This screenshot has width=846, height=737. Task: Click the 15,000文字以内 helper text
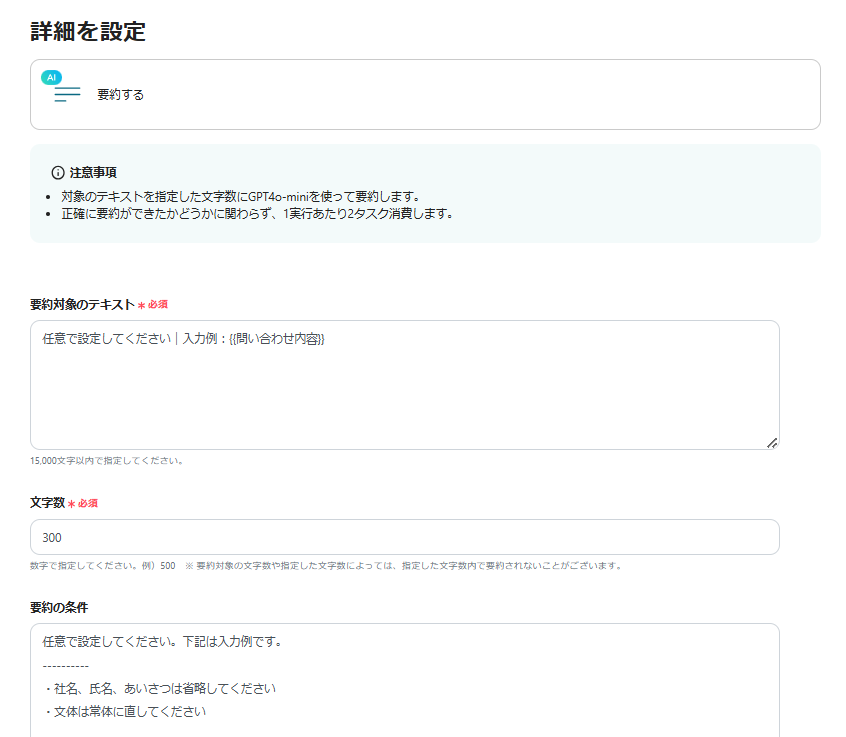(106, 461)
